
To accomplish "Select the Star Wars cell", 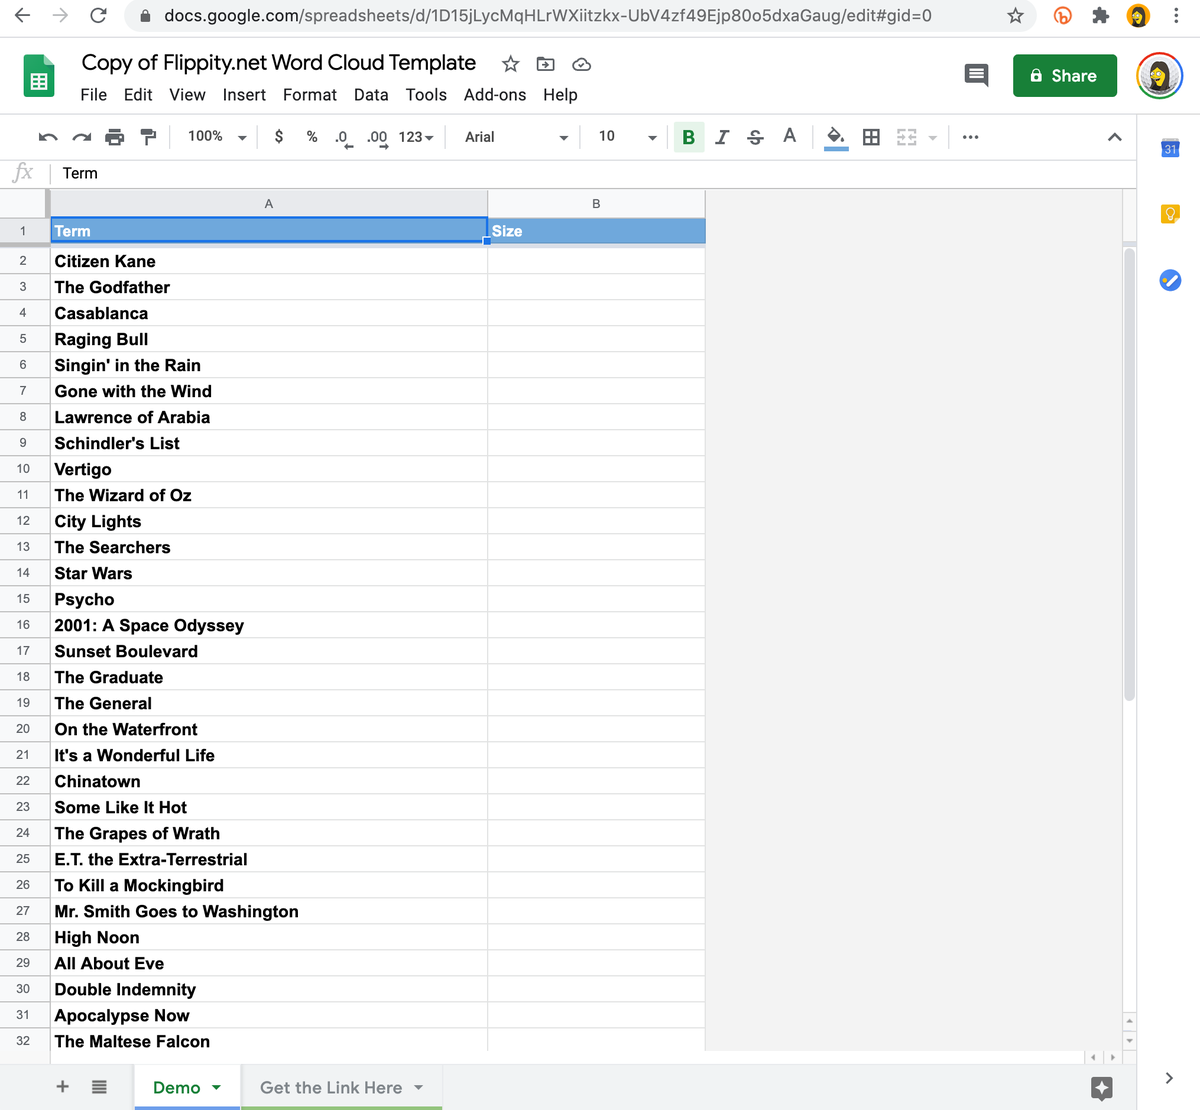I will (x=268, y=573).
